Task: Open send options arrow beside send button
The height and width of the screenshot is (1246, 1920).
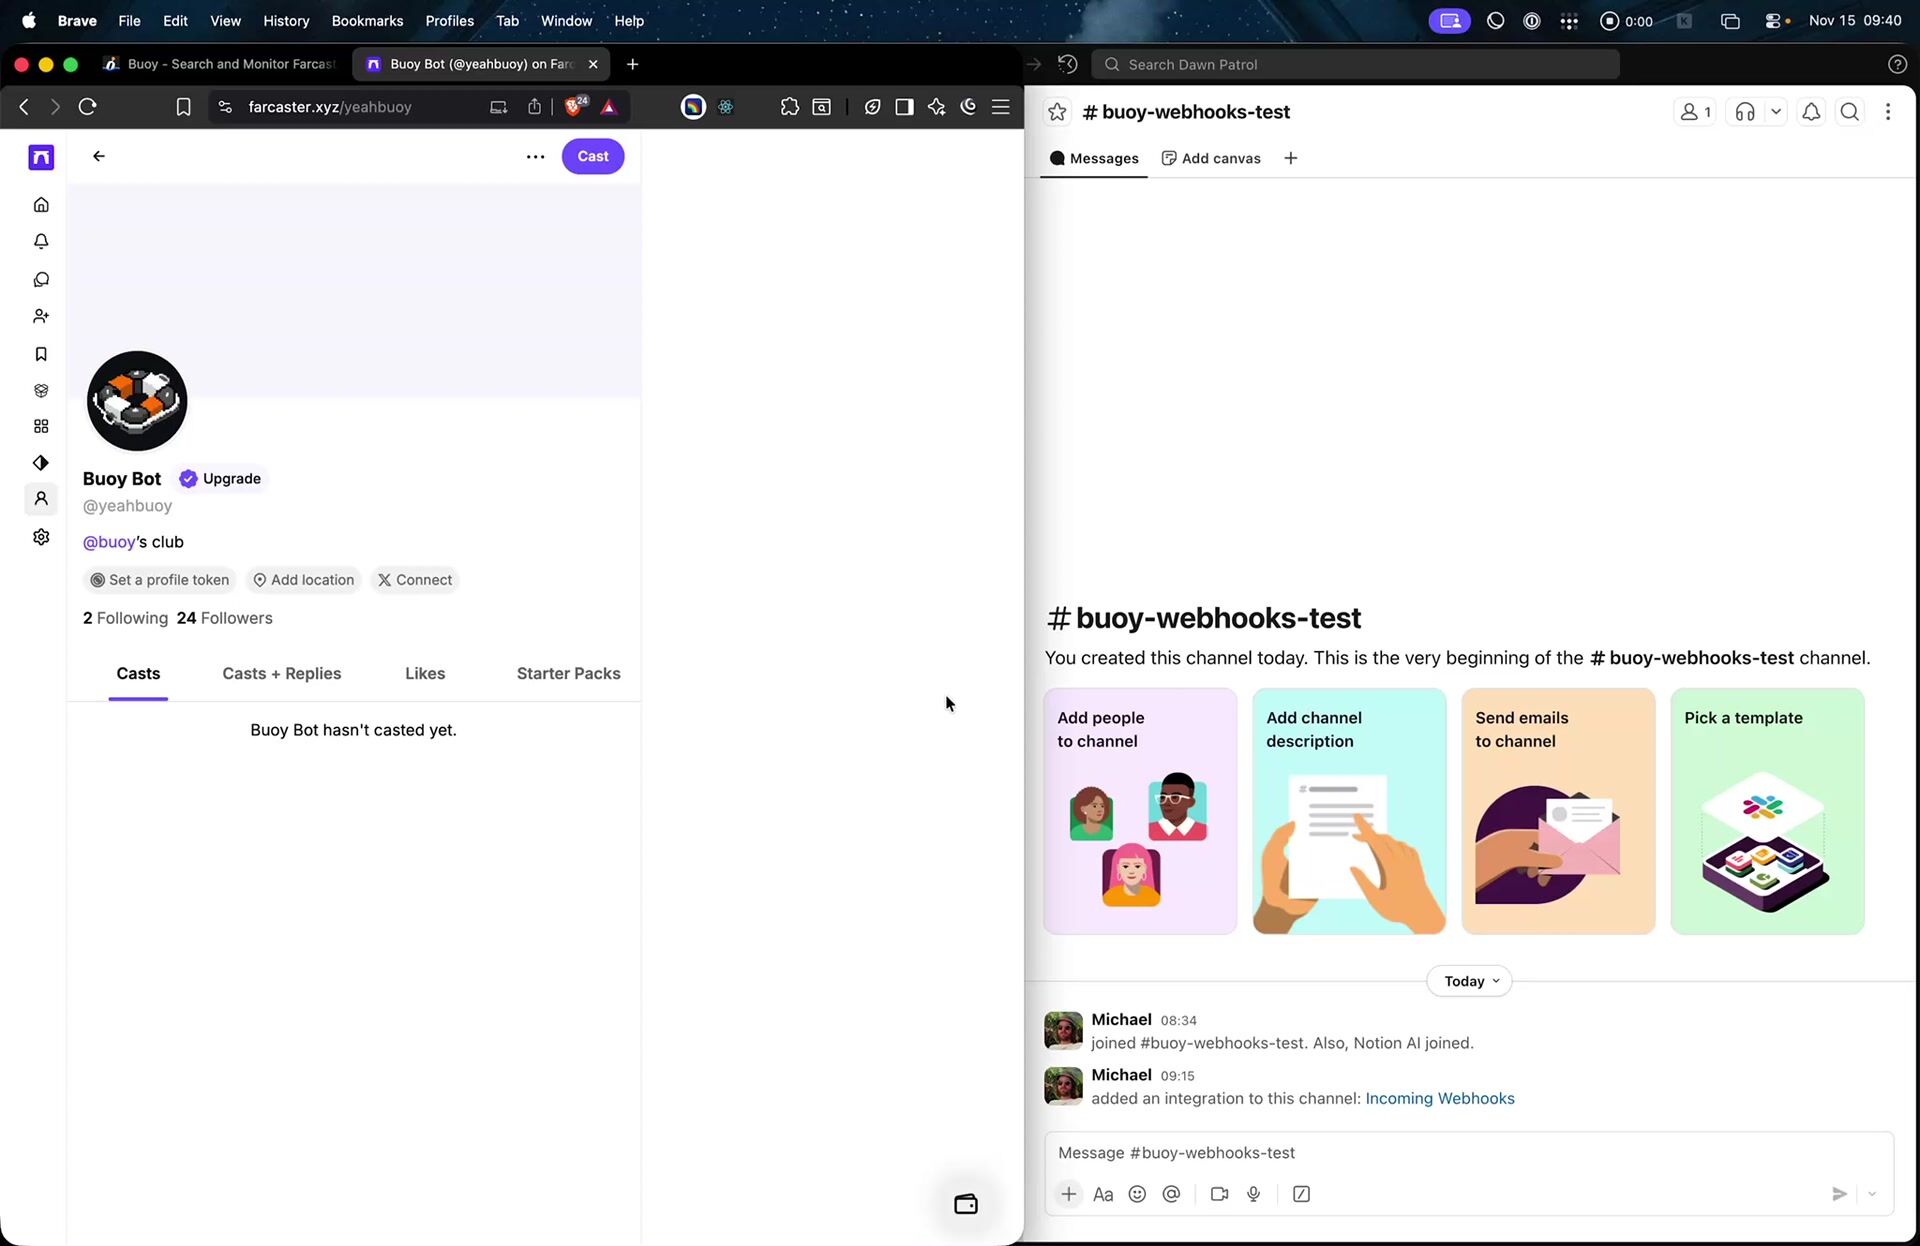Action: [1872, 1194]
